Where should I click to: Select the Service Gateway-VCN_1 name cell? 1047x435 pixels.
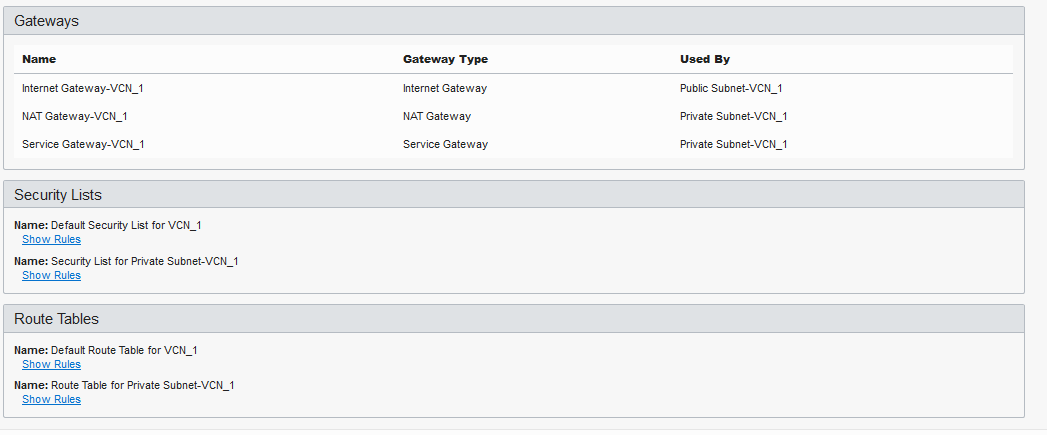[x=83, y=144]
